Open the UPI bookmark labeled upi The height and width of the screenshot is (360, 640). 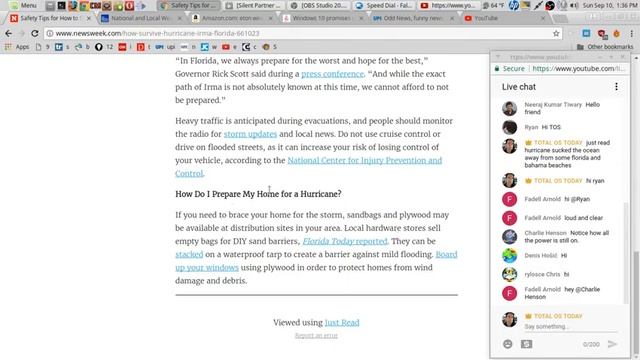165,47
